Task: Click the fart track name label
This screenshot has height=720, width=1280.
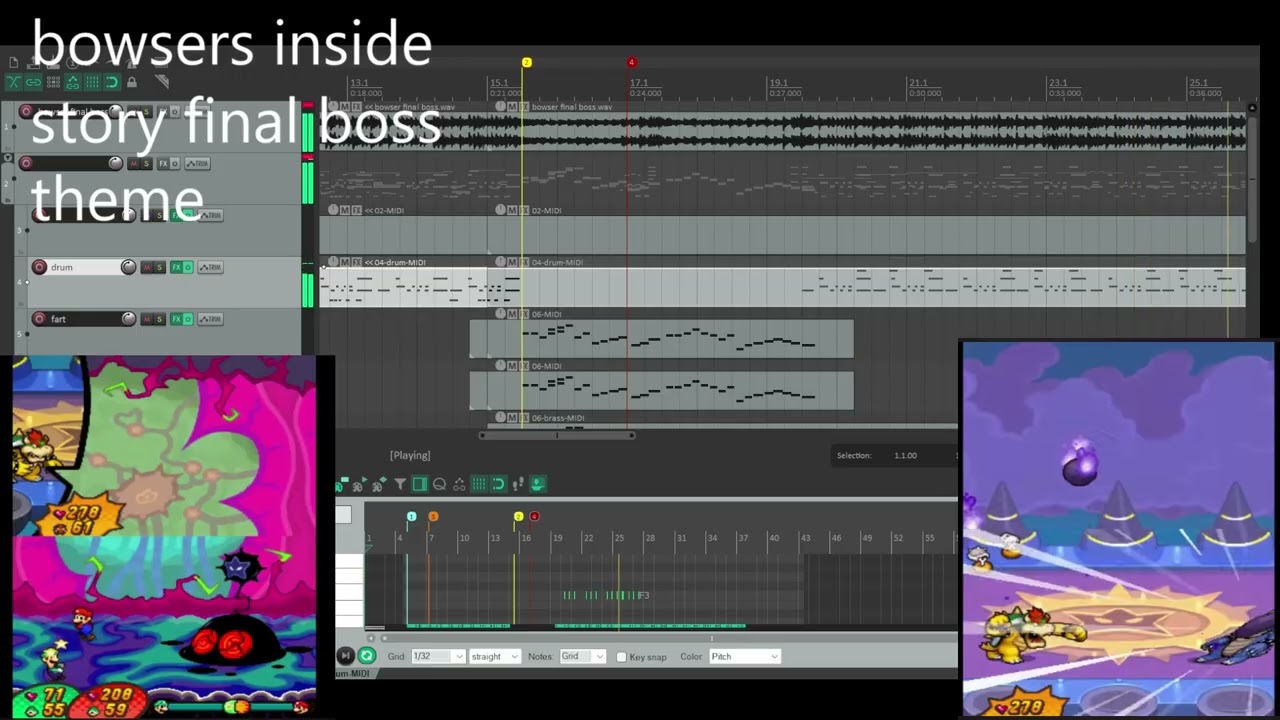Action: [x=58, y=319]
